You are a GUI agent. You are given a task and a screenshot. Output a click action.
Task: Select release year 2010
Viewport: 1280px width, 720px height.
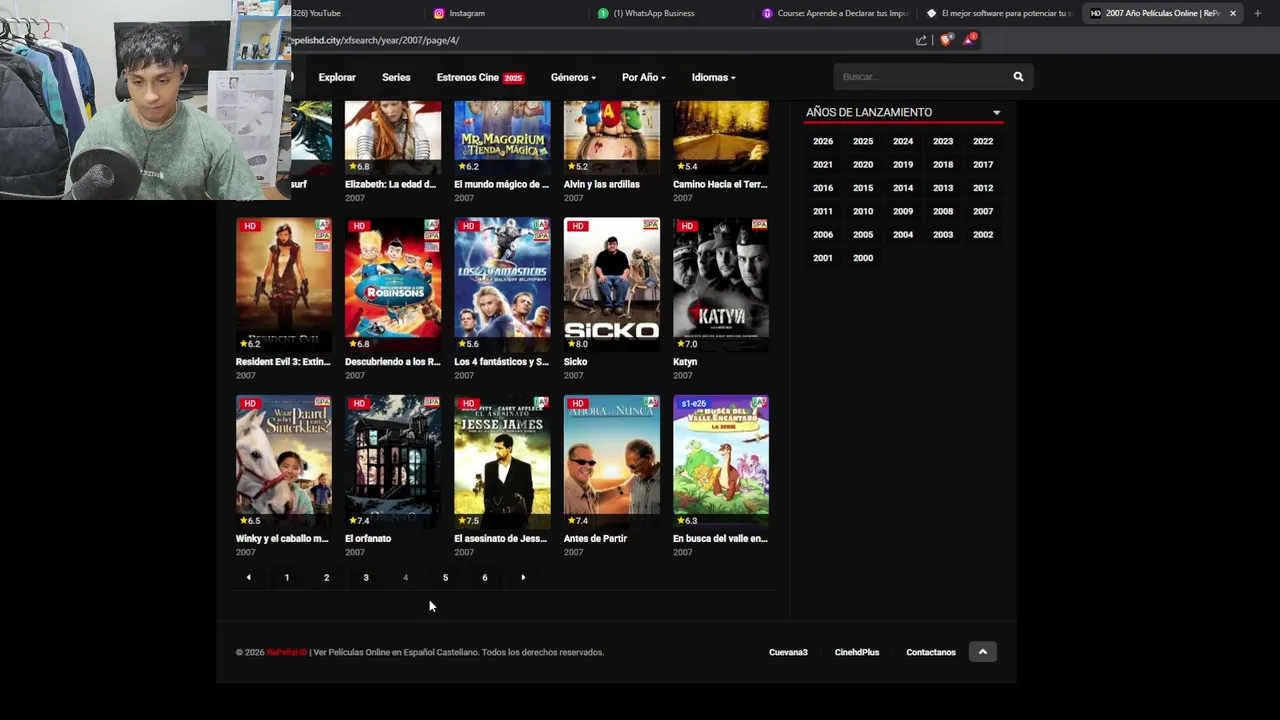pos(863,211)
